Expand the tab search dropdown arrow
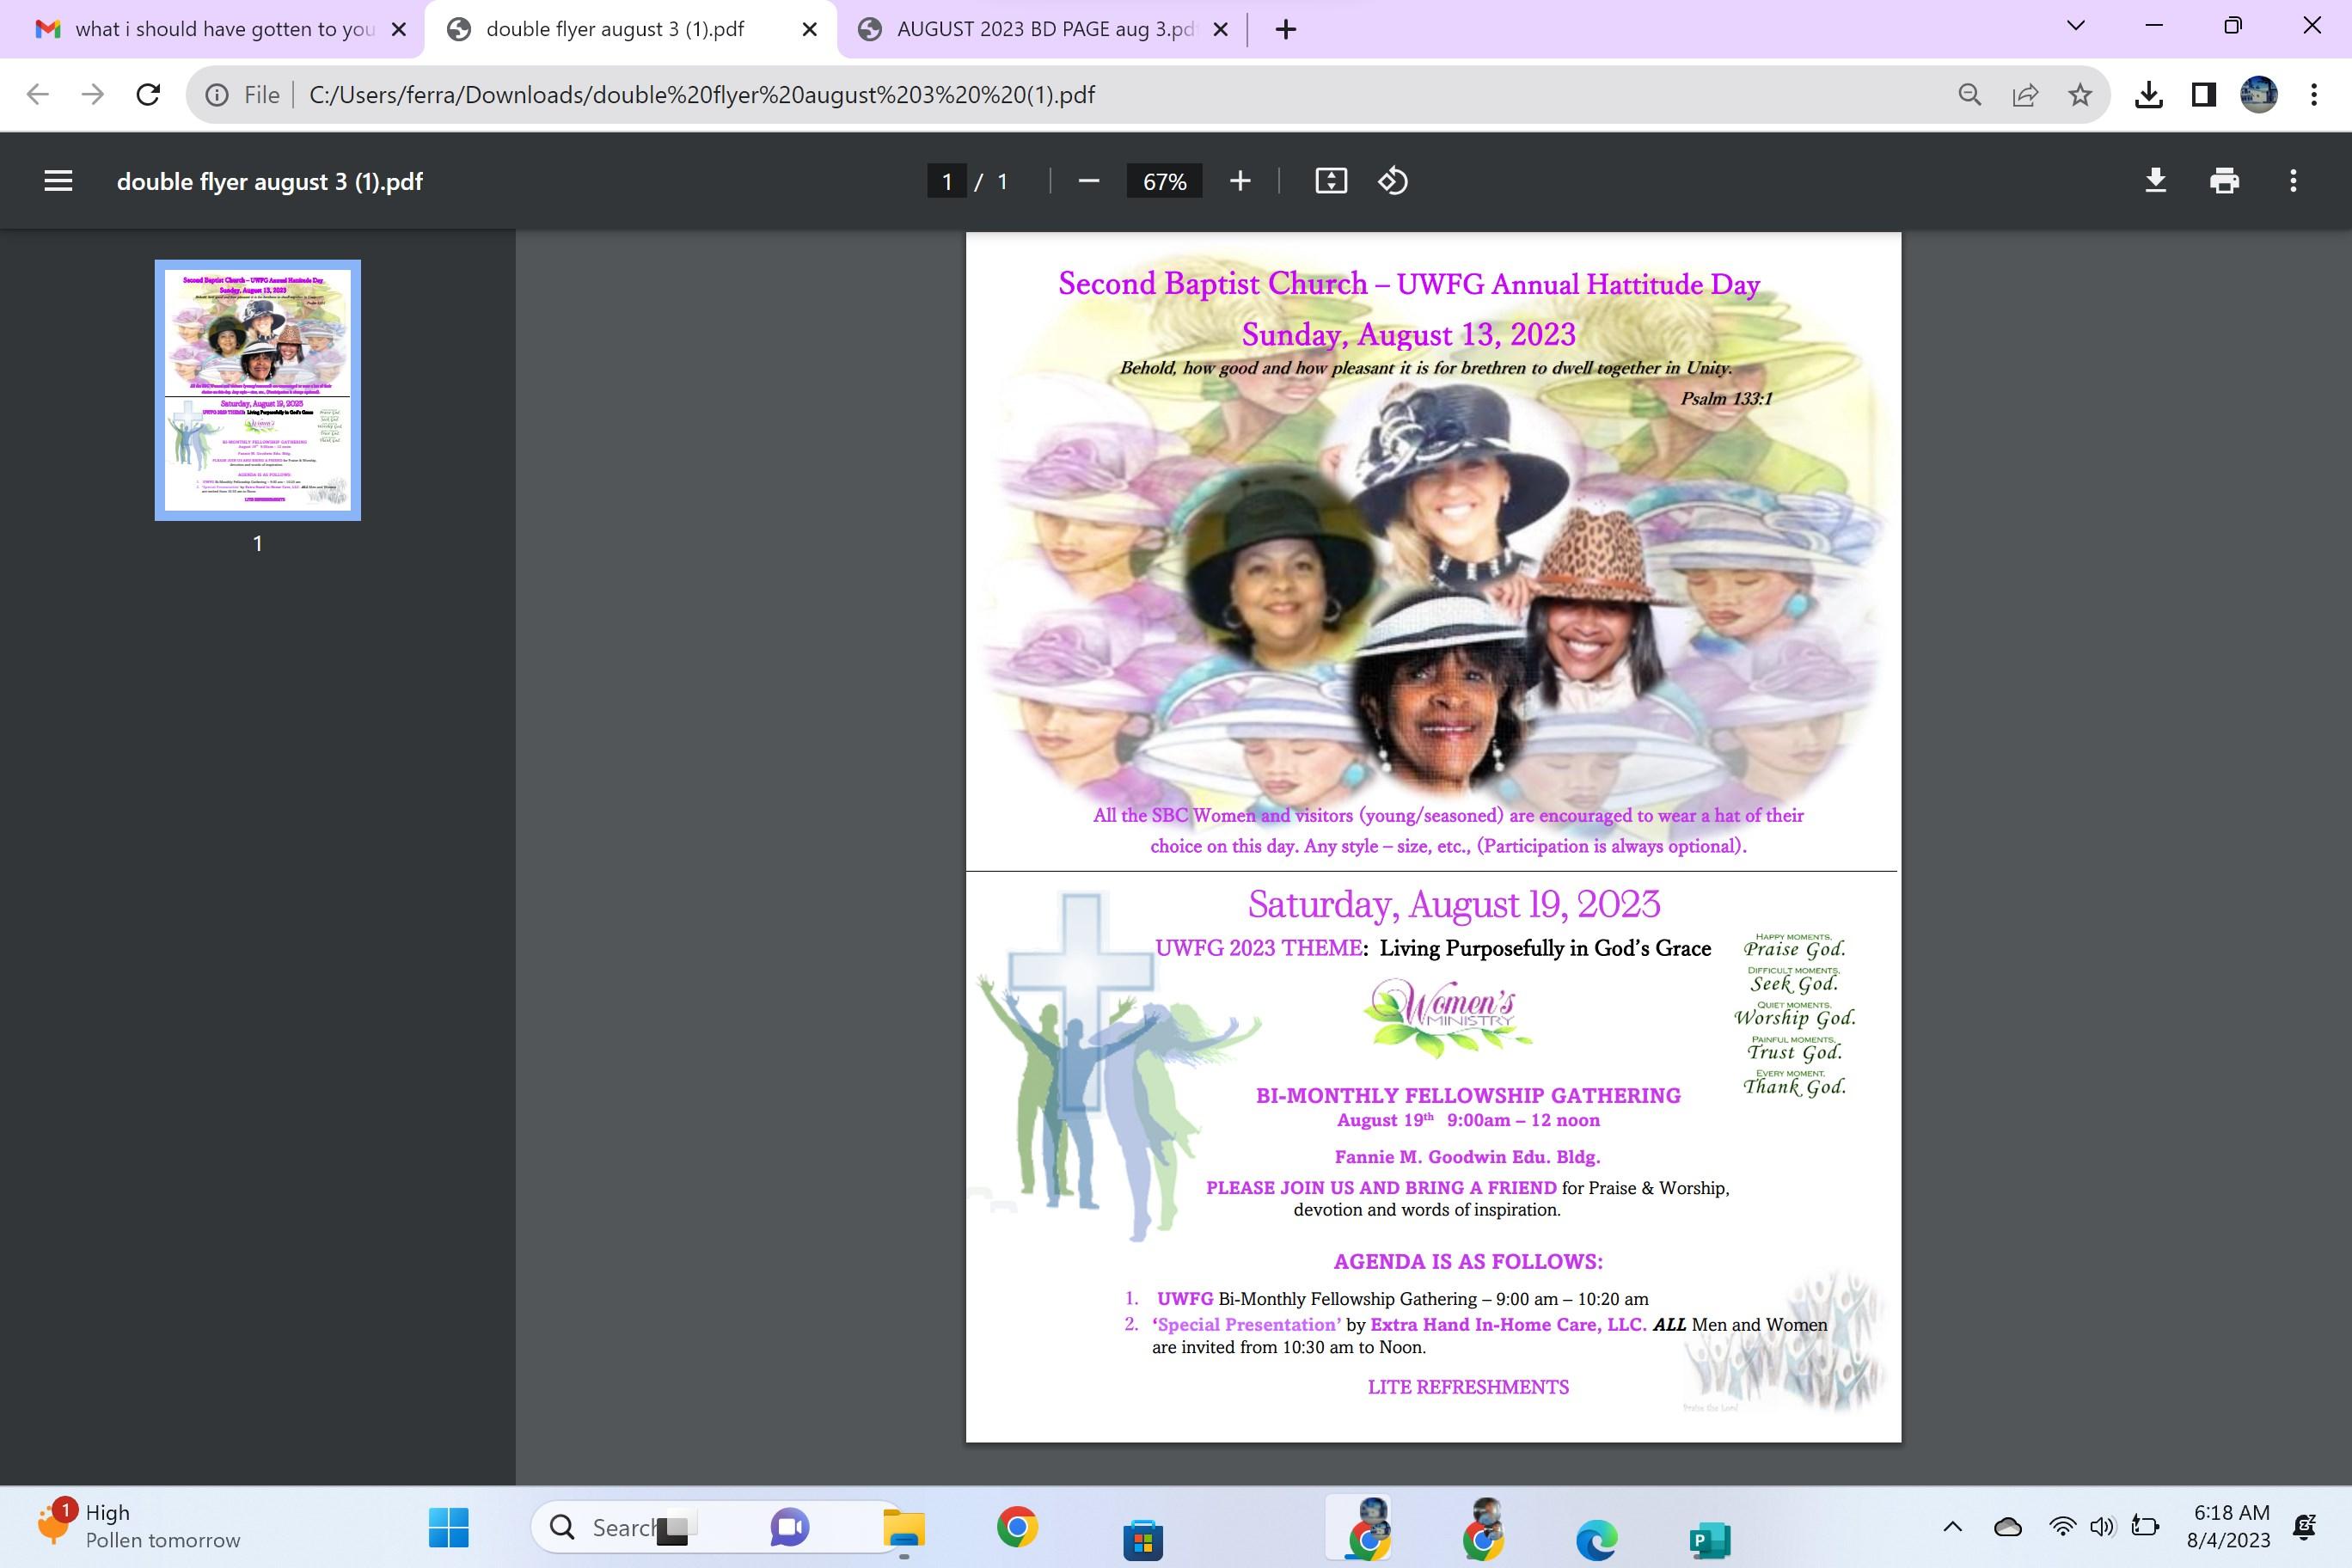2352x1568 pixels. click(x=2075, y=26)
